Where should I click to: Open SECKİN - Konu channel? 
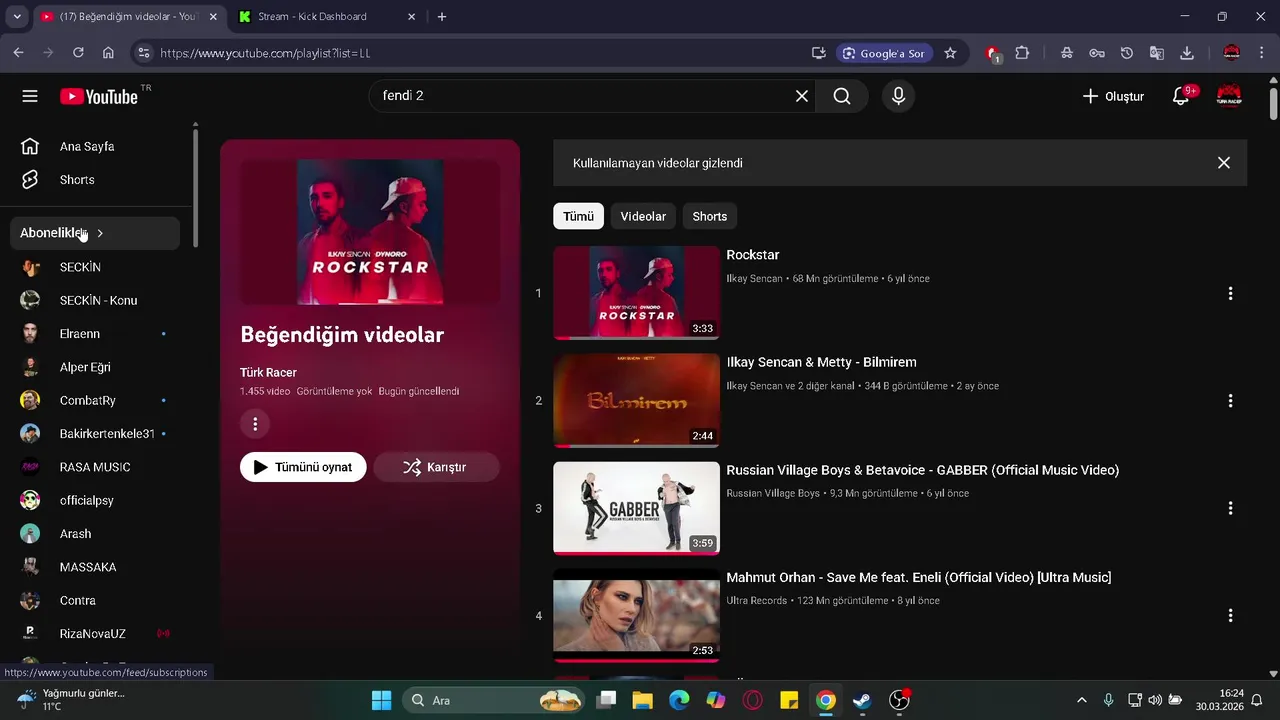click(97, 300)
